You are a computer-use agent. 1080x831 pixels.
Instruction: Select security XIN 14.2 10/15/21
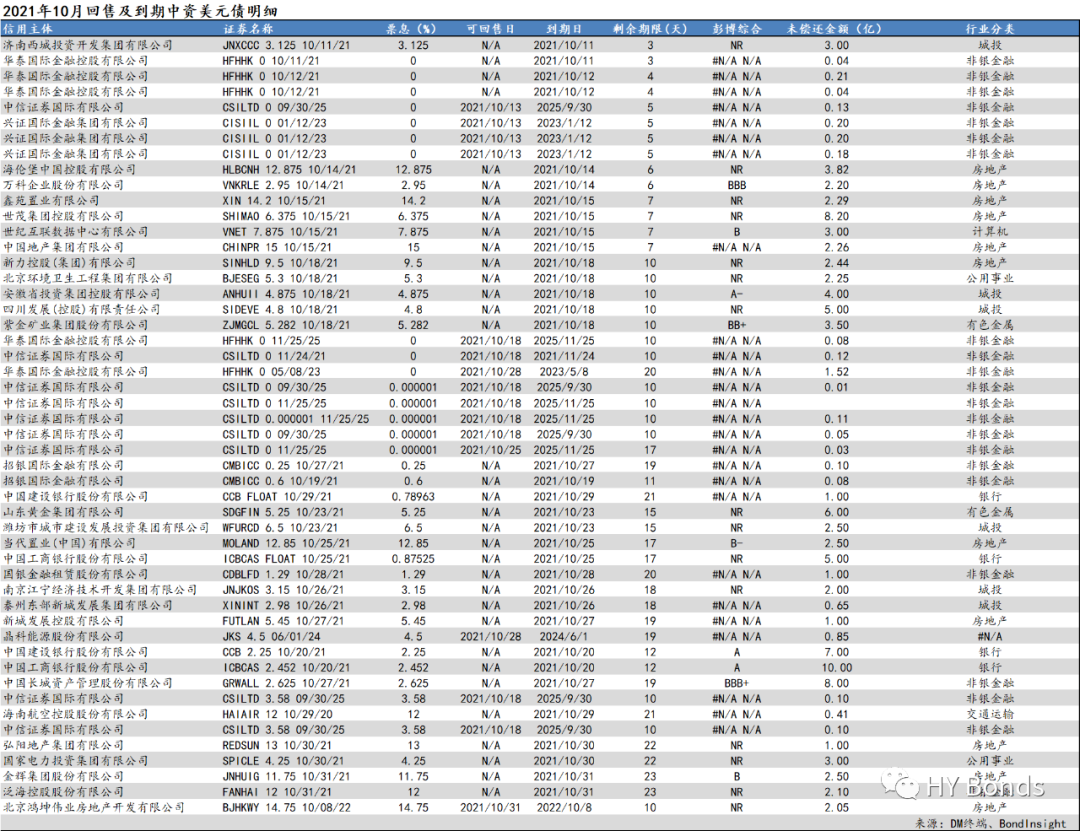click(274, 201)
